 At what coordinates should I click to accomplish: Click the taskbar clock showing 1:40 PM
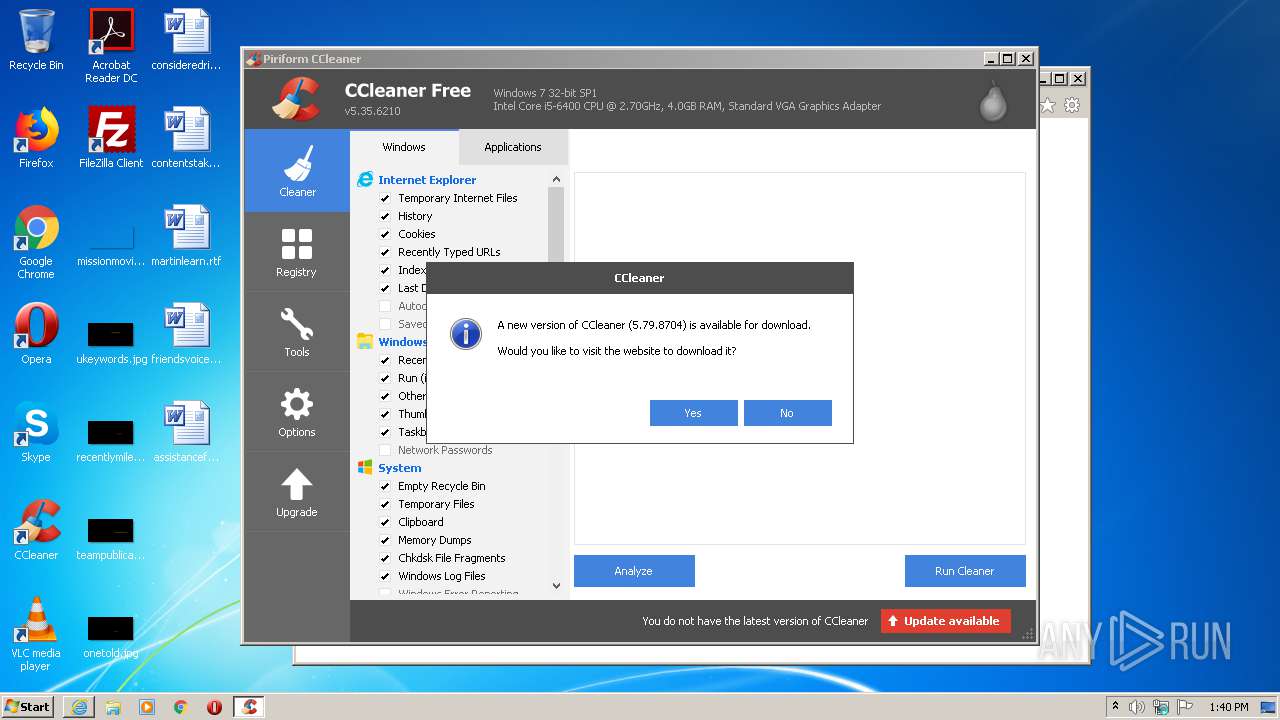(1228, 707)
